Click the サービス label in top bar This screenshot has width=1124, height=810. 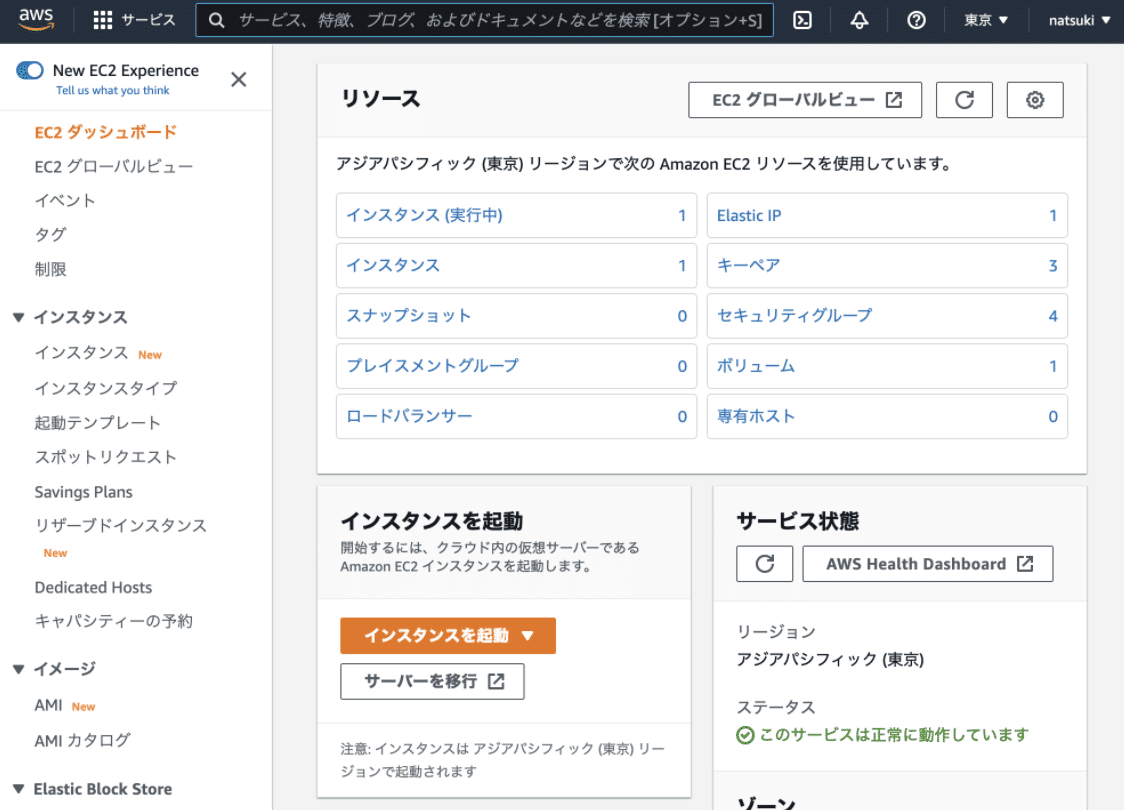click(148, 20)
